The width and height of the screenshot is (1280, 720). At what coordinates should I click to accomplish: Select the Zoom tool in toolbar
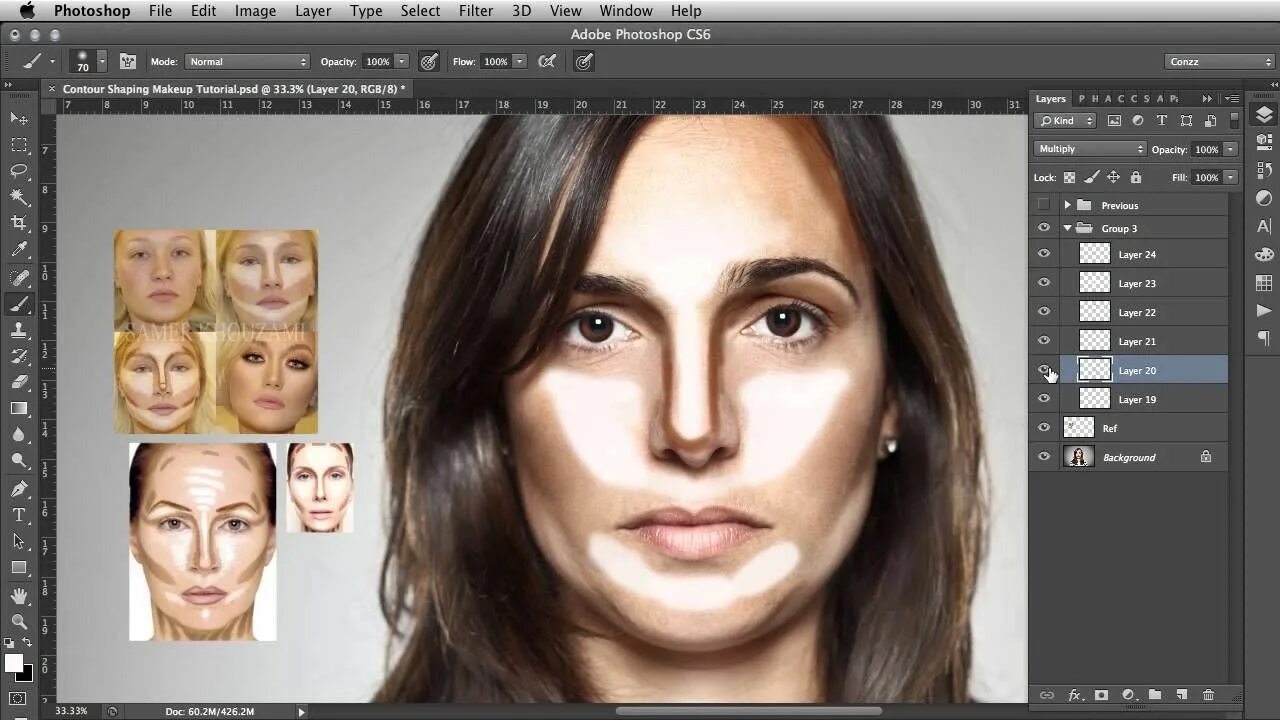[x=19, y=621]
